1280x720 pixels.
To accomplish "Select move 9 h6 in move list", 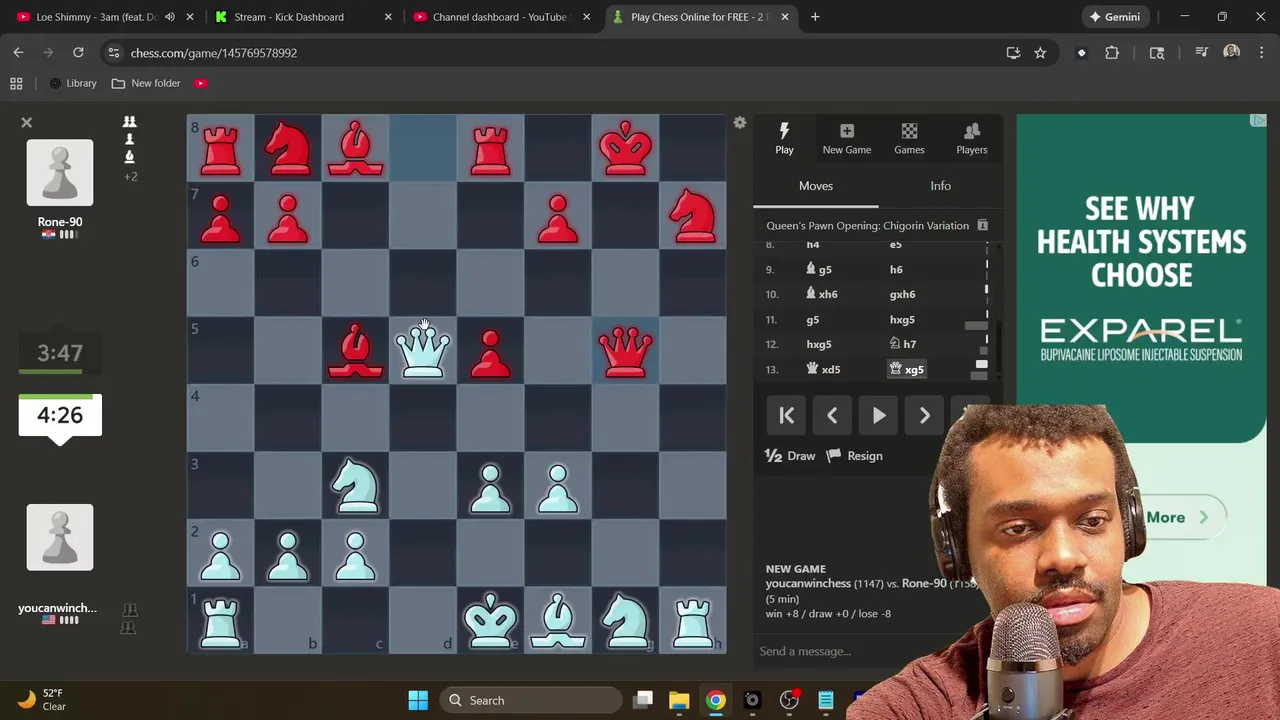I will coord(896,269).
